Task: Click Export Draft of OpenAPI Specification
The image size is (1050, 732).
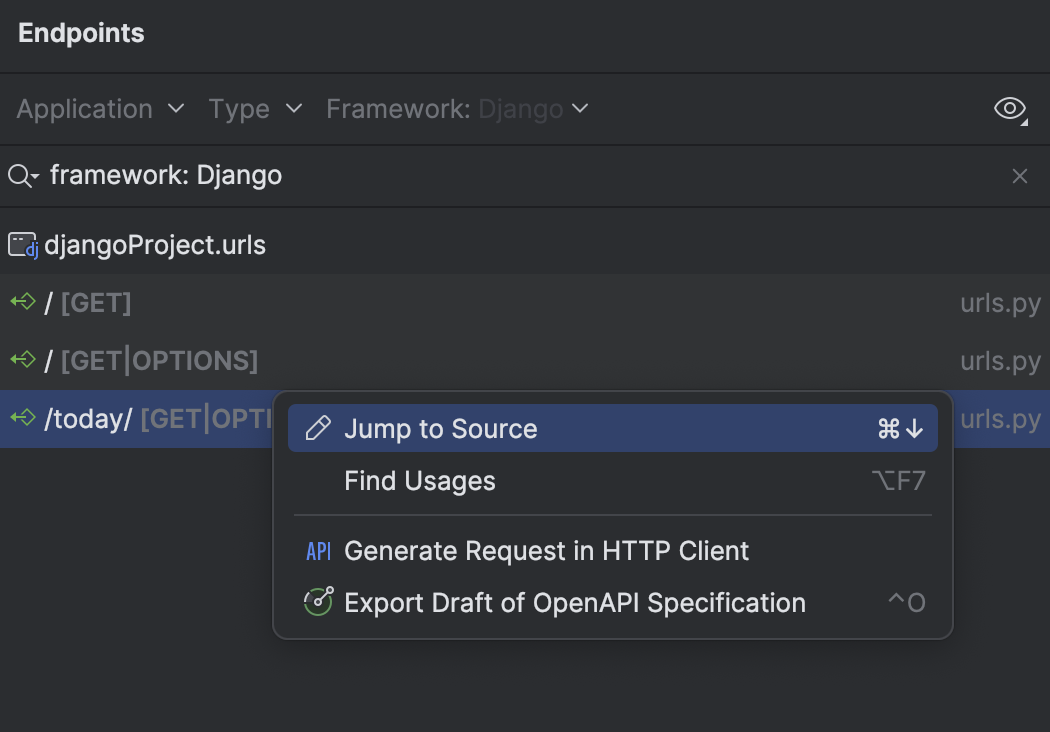Action: pos(574,602)
